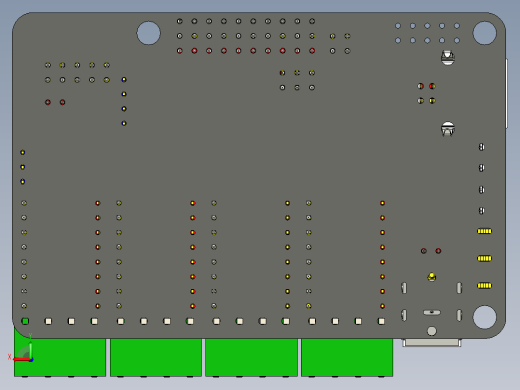
Task: Pick the leftmost green terminal block
Action: tap(60, 357)
